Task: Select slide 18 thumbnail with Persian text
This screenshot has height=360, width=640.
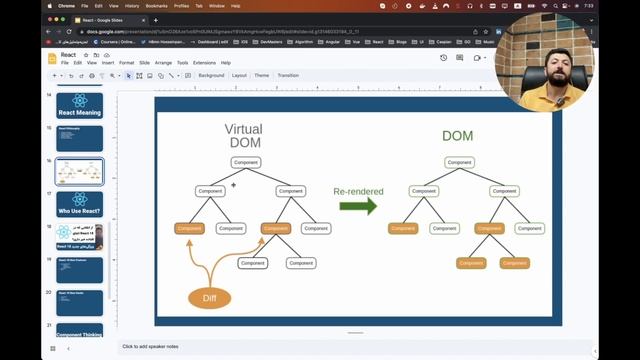Action: point(80,237)
